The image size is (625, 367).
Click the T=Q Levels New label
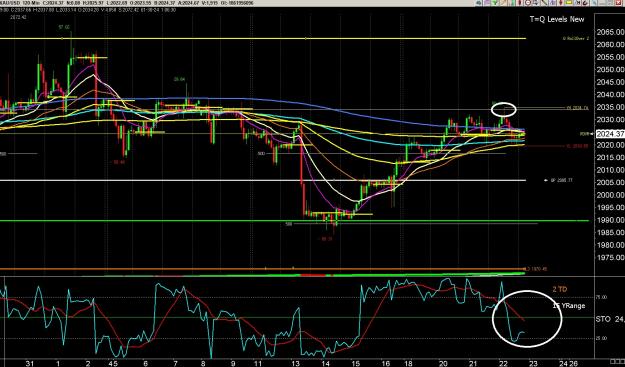click(557, 19)
